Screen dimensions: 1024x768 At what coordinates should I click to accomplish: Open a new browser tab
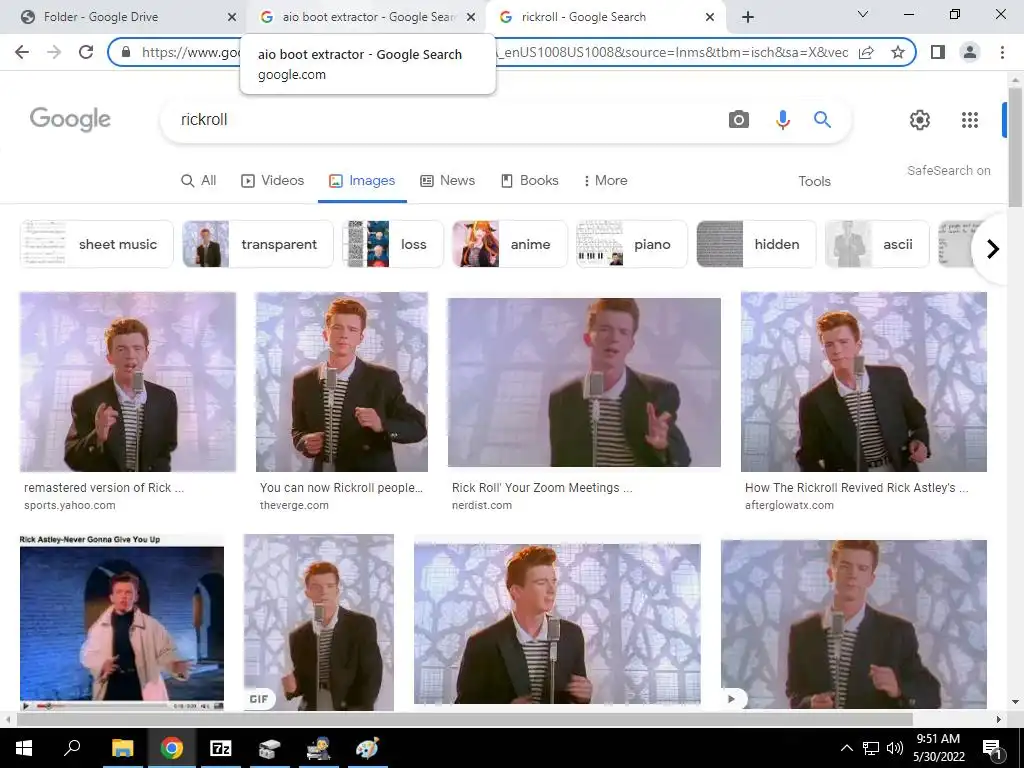[x=748, y=17]
